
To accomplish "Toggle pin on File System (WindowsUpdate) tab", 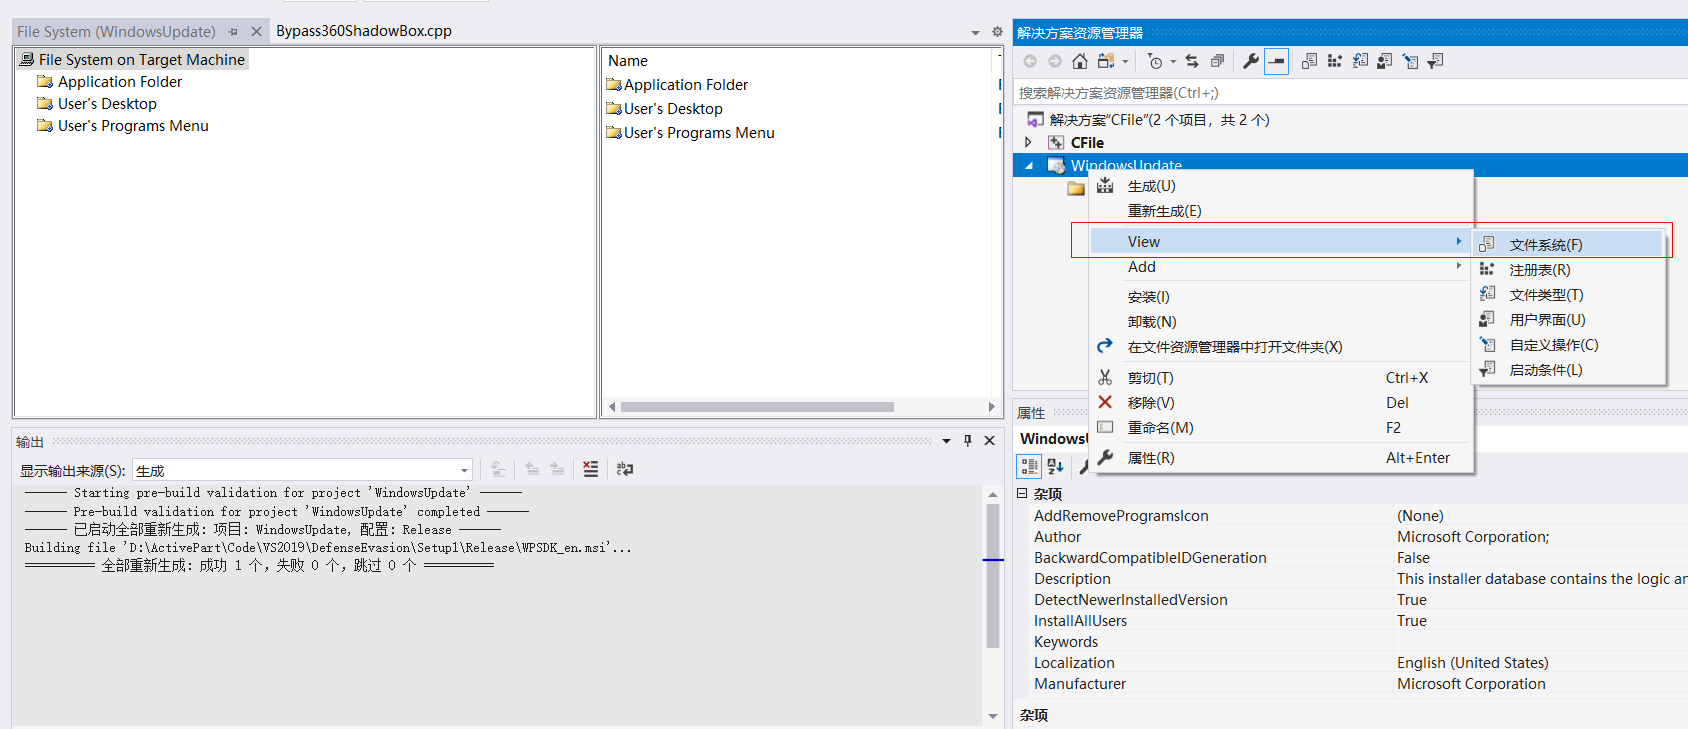I will point(233,32).
